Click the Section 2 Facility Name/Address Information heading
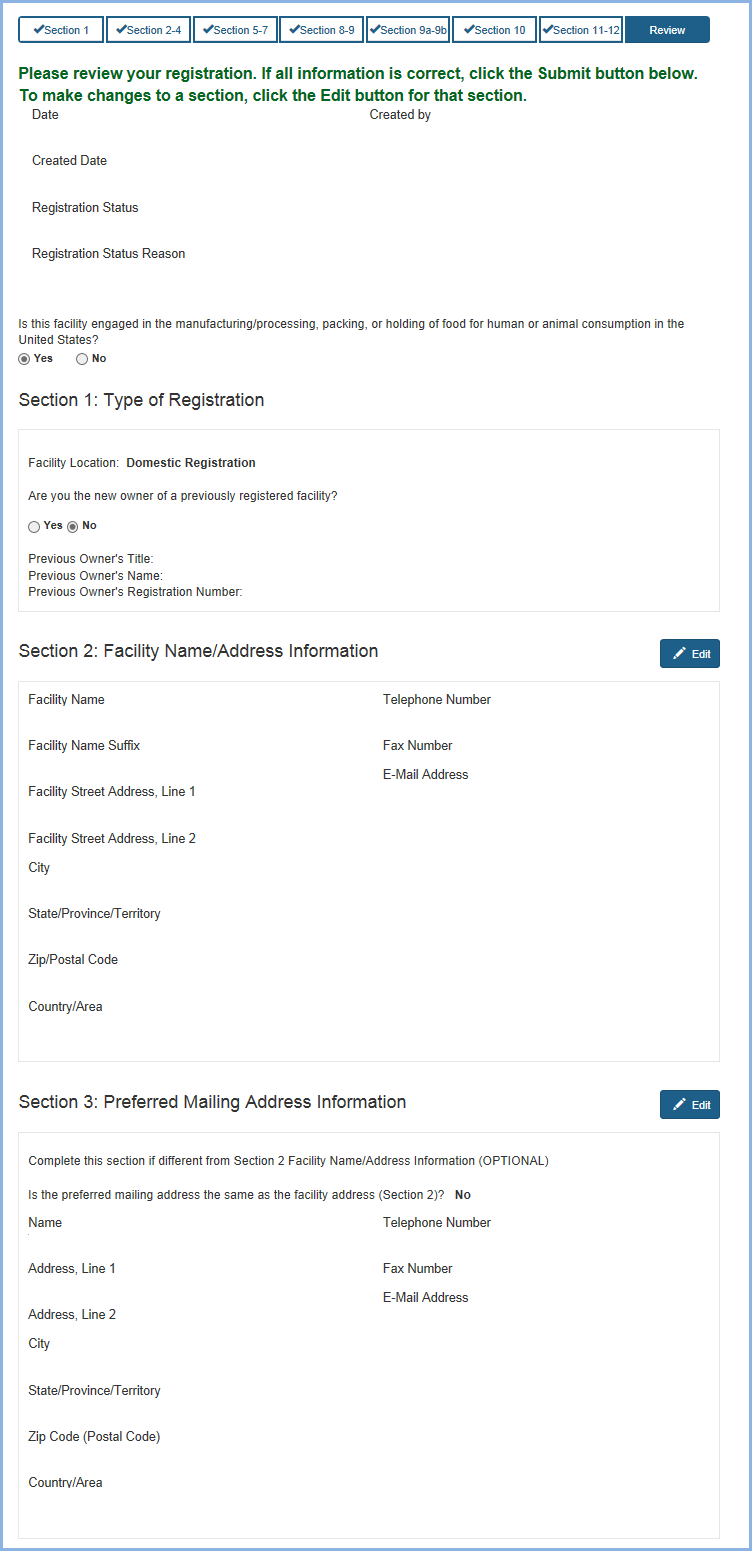 [198, 651]
